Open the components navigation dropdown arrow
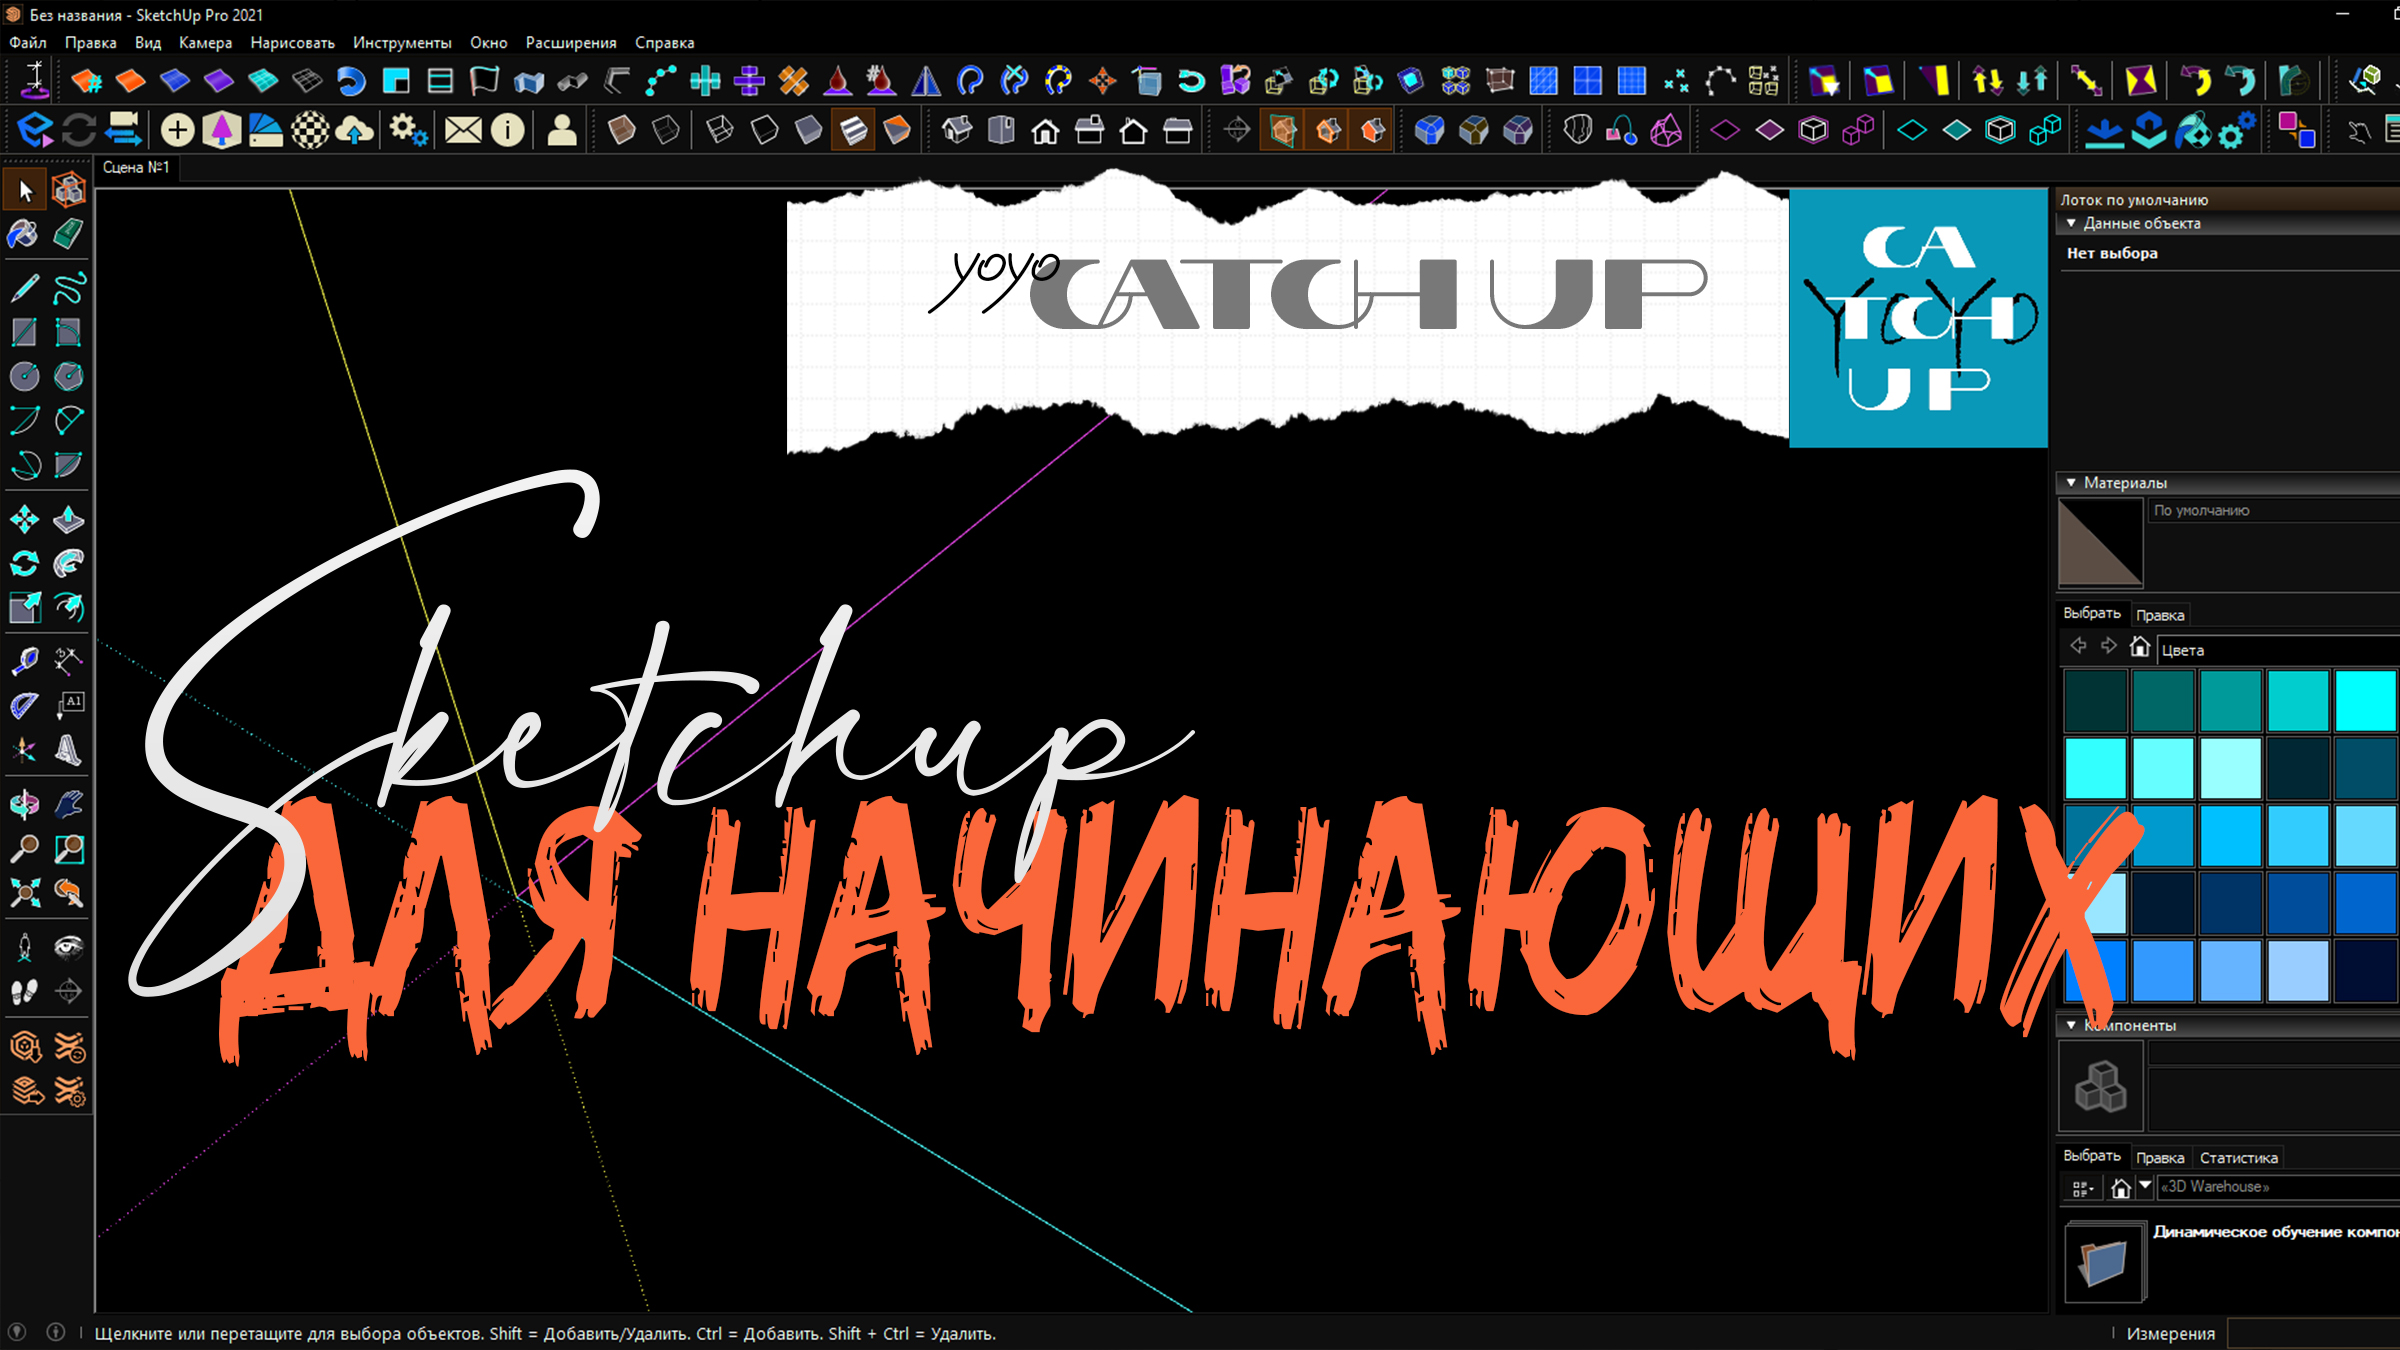 click(2145, 1186)
